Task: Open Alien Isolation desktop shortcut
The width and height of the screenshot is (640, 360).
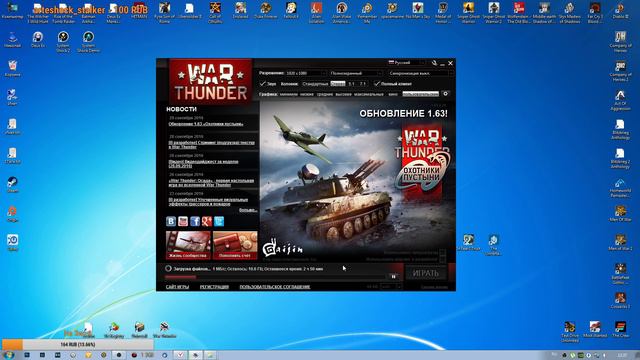Action: coord(316,12)
